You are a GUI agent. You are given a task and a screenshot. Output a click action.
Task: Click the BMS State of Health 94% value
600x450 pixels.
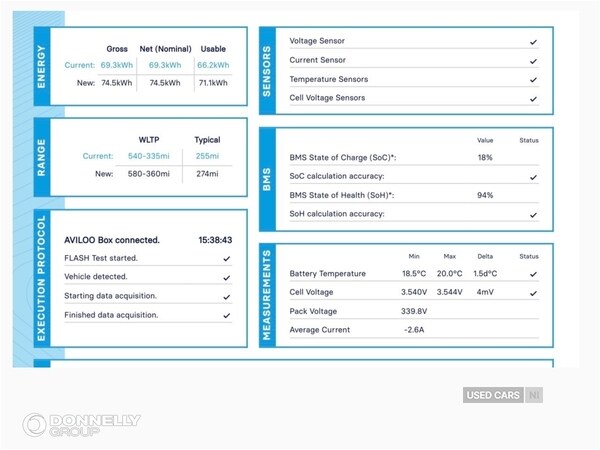click(485, 195)
